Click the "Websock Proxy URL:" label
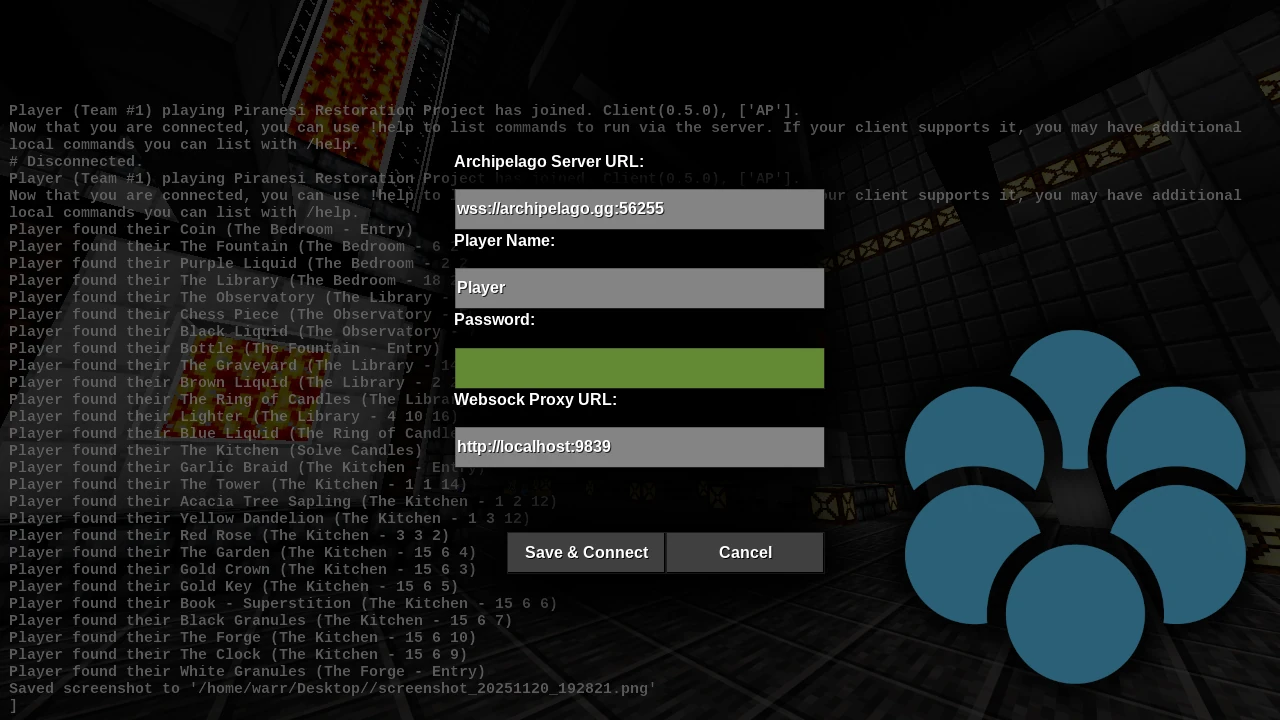 (x=535, y=400)
